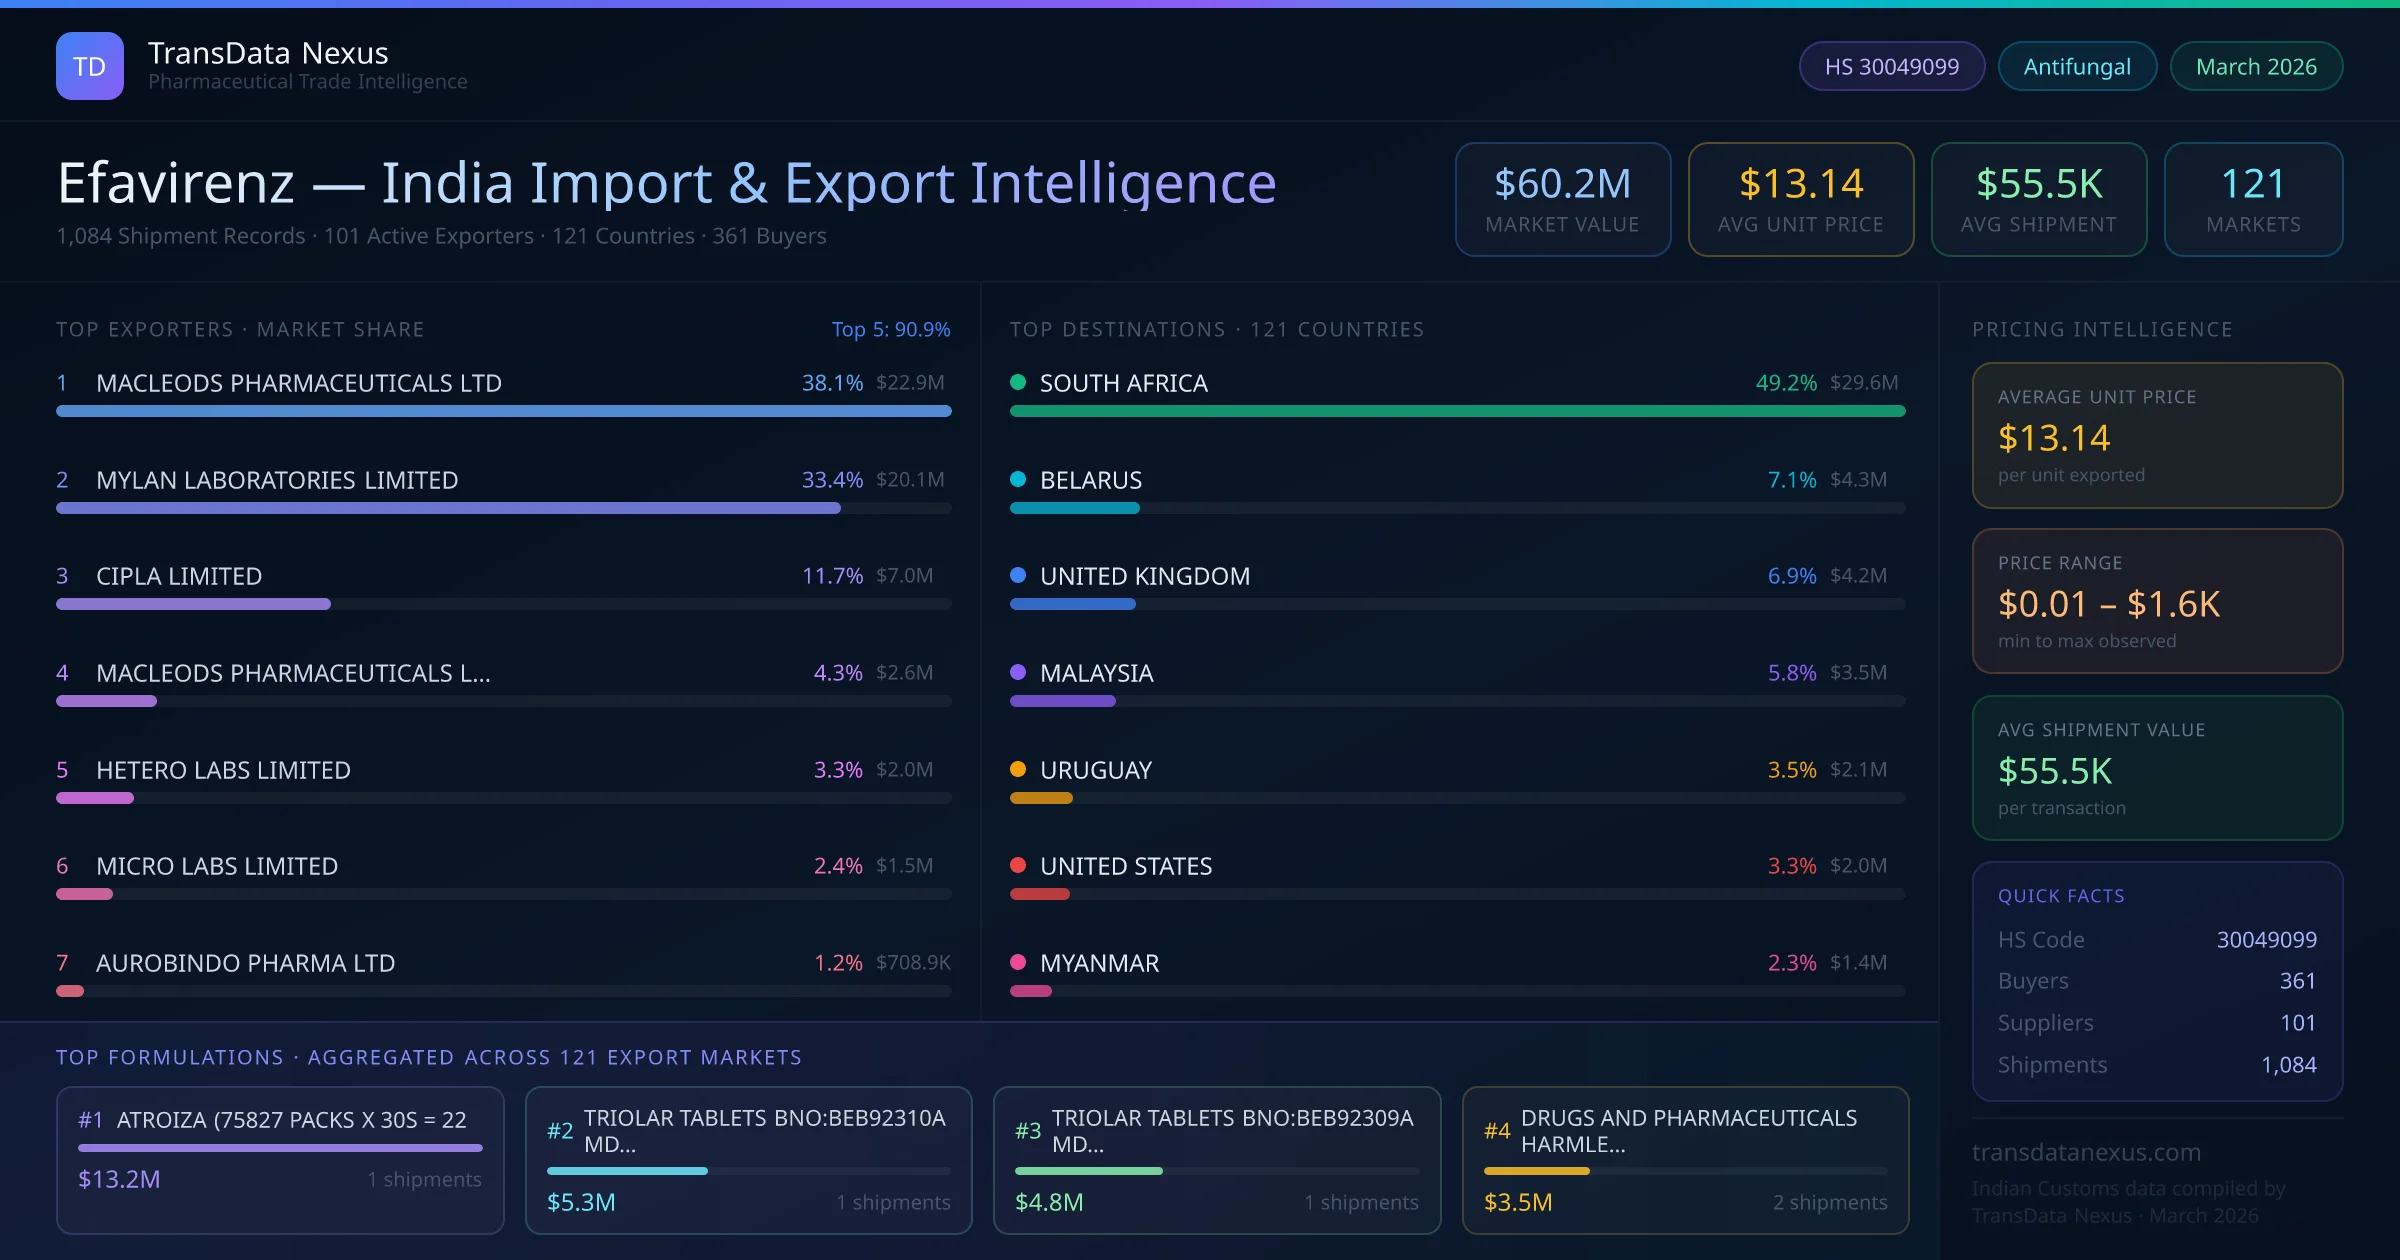Open the PRICING INTELLIGENCE panel
Screen dimensions: 2400x1260
point(2102,328)
